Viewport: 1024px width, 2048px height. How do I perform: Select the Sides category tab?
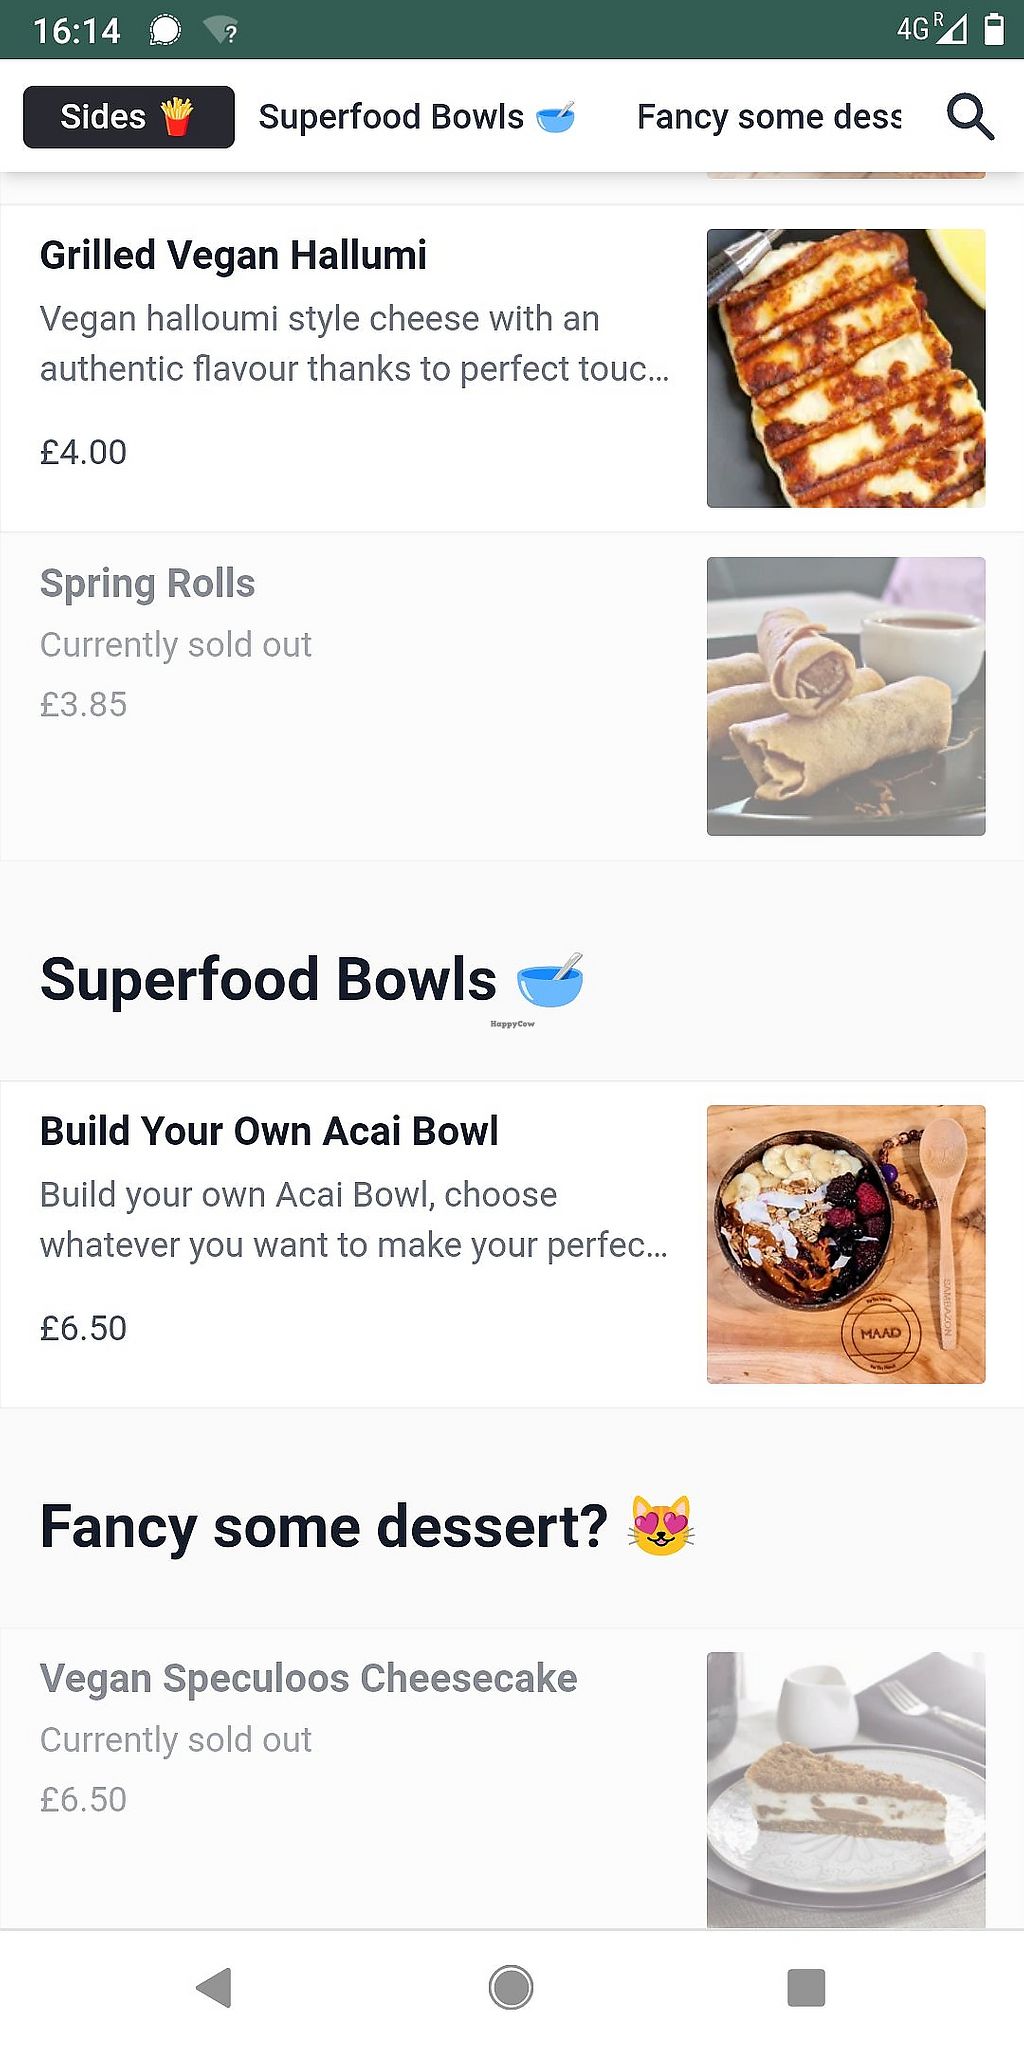pos(128,117)
